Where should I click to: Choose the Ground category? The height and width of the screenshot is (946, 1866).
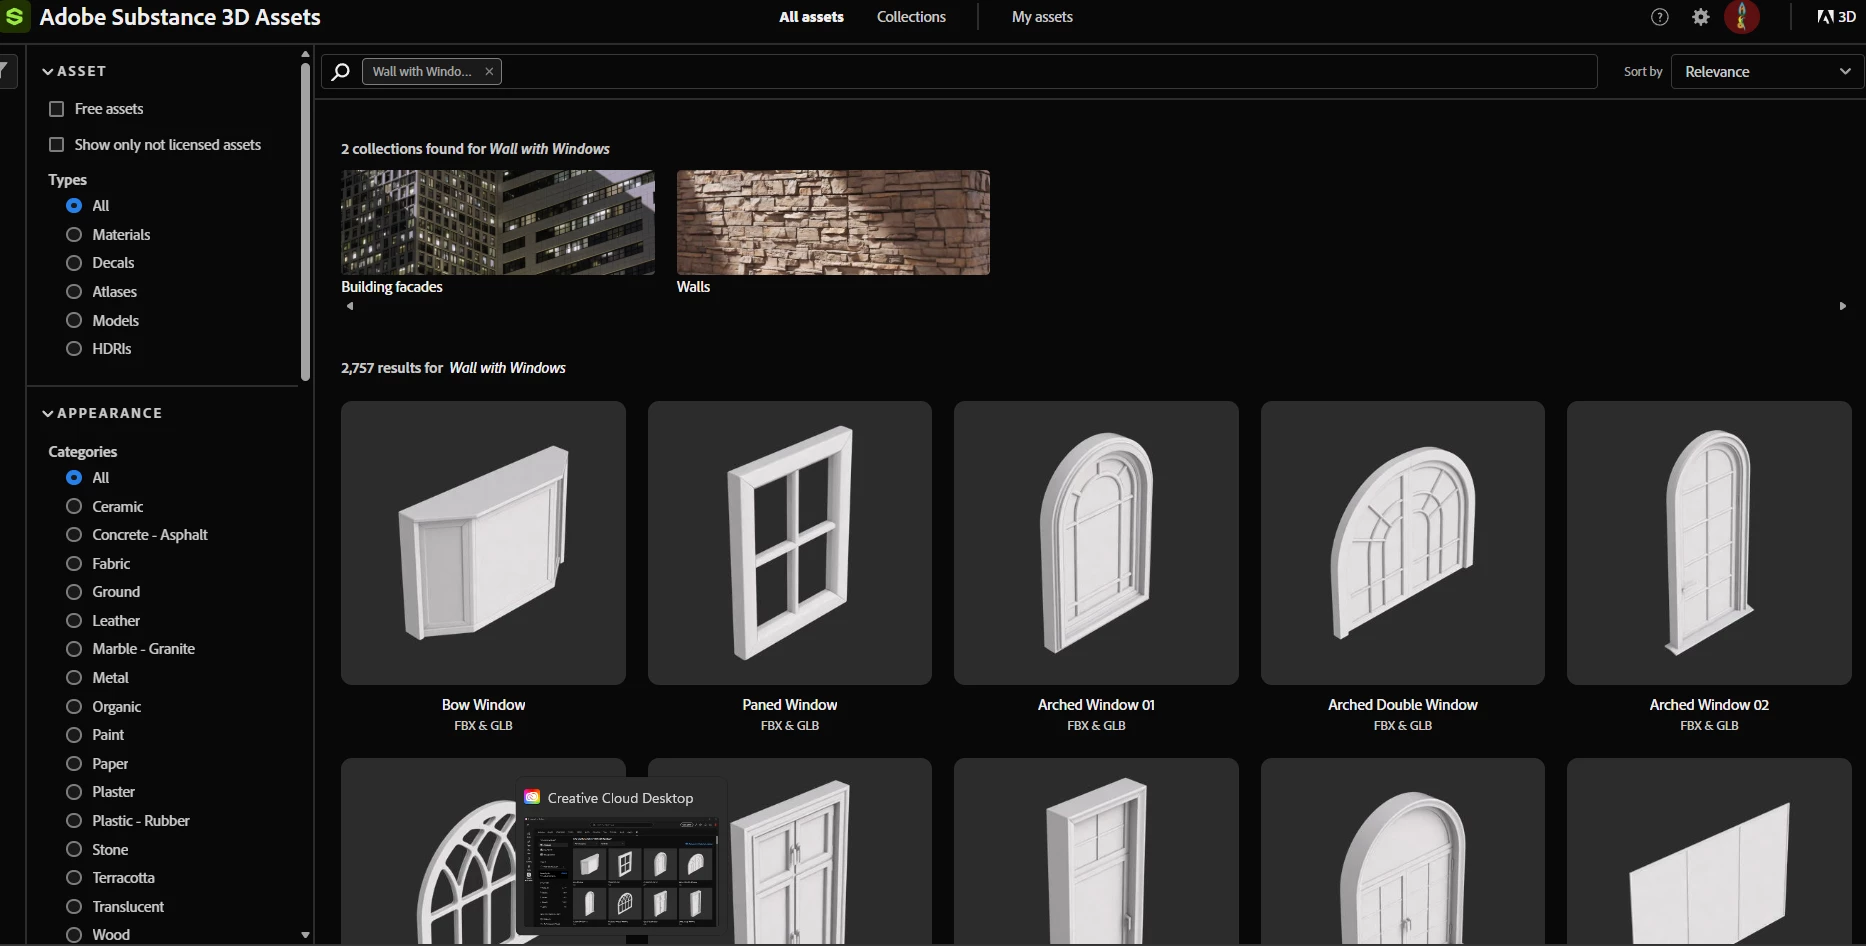[74, 592]
